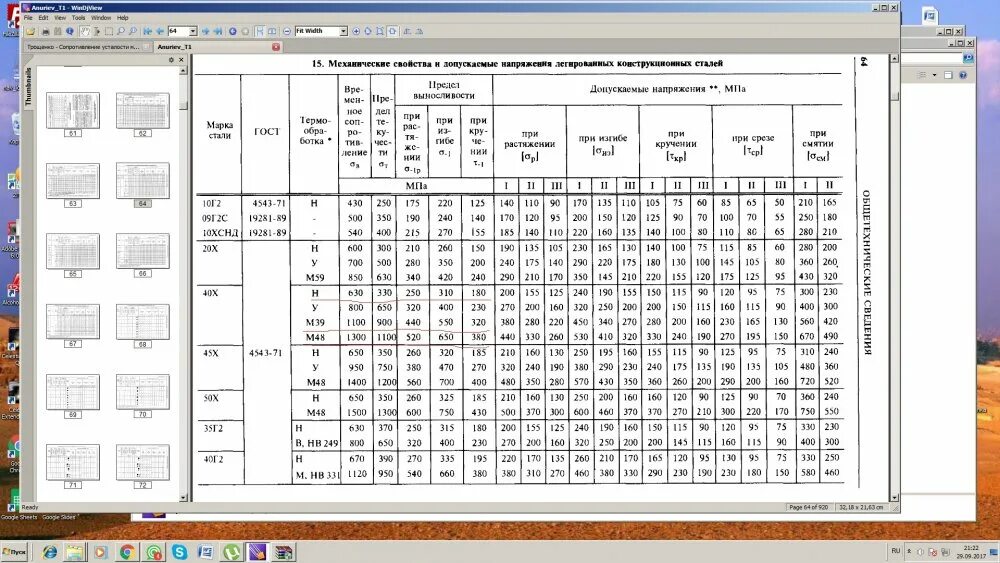The image size is (1000, 563).
Task: Open the Window menu
Action: tap(101, 18)
